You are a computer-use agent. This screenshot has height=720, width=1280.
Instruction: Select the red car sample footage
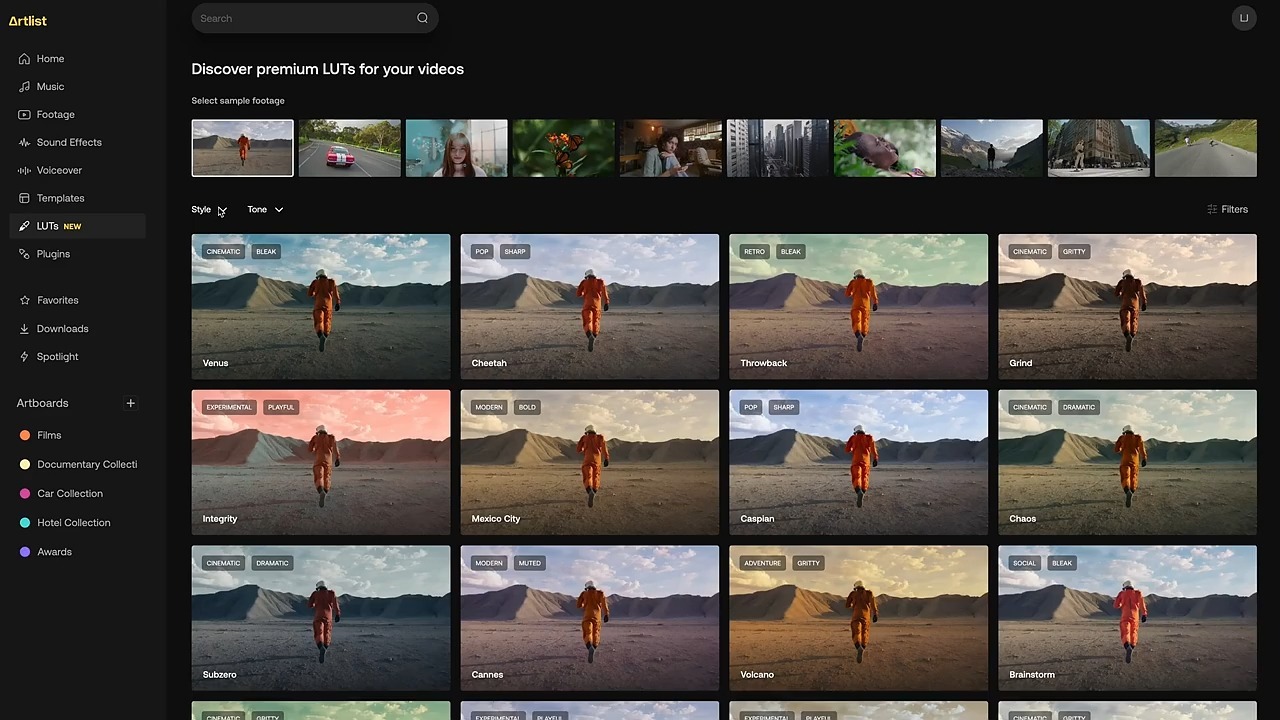click(349, 148)
